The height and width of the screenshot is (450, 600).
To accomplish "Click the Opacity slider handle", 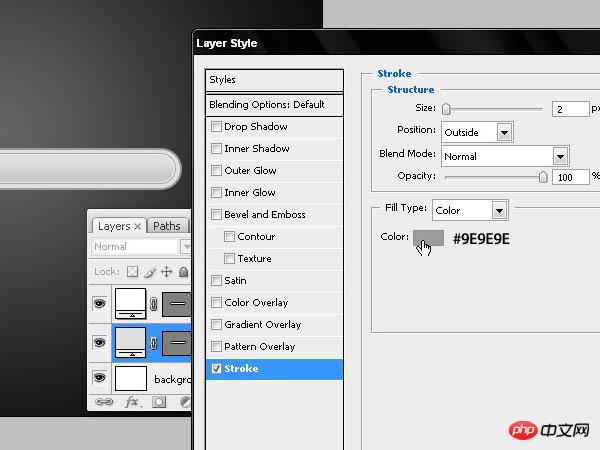I will click(543, 177).
